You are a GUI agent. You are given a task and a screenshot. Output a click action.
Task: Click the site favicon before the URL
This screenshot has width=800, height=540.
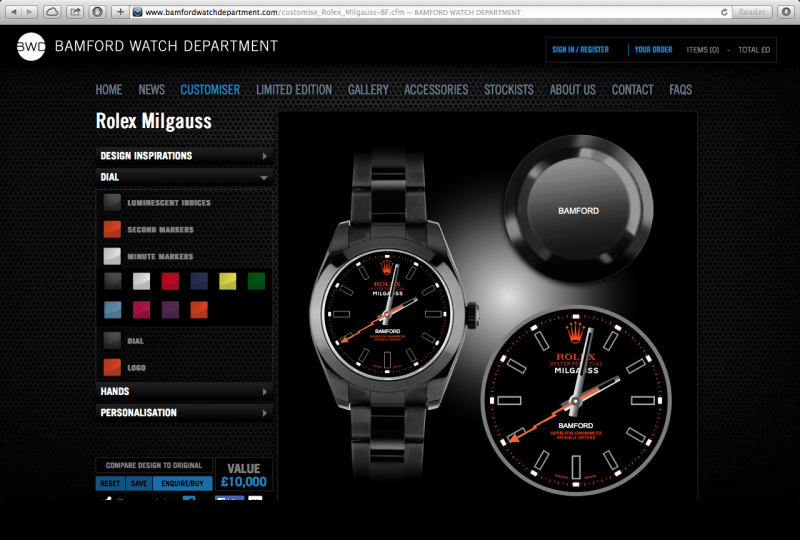(x=137, y=12)
